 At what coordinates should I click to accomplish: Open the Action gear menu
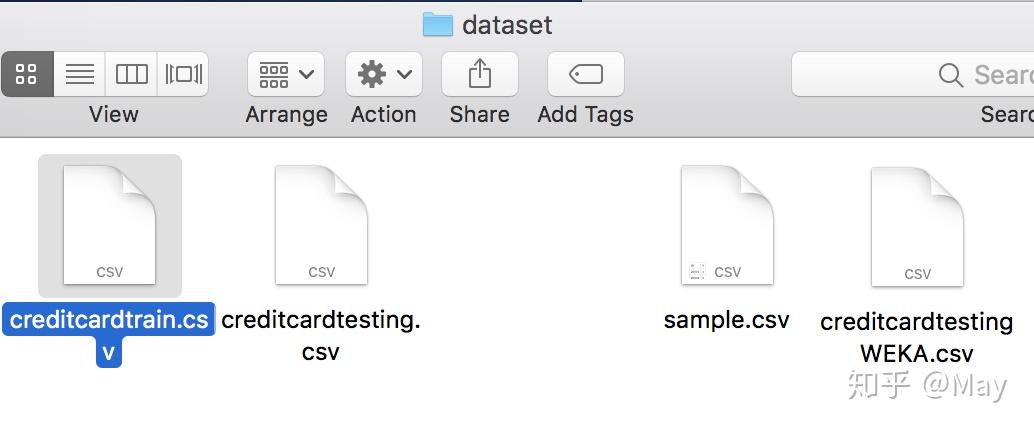tap(384, 74)
